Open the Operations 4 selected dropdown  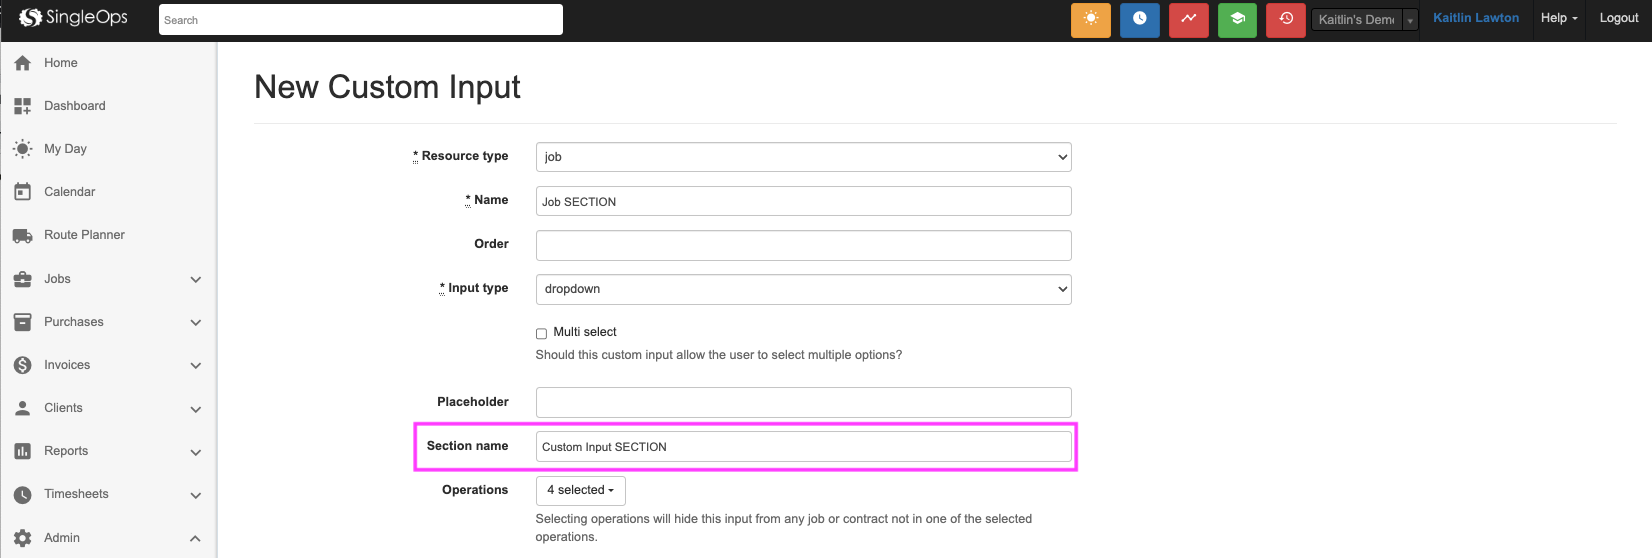(x=581, y=491)
